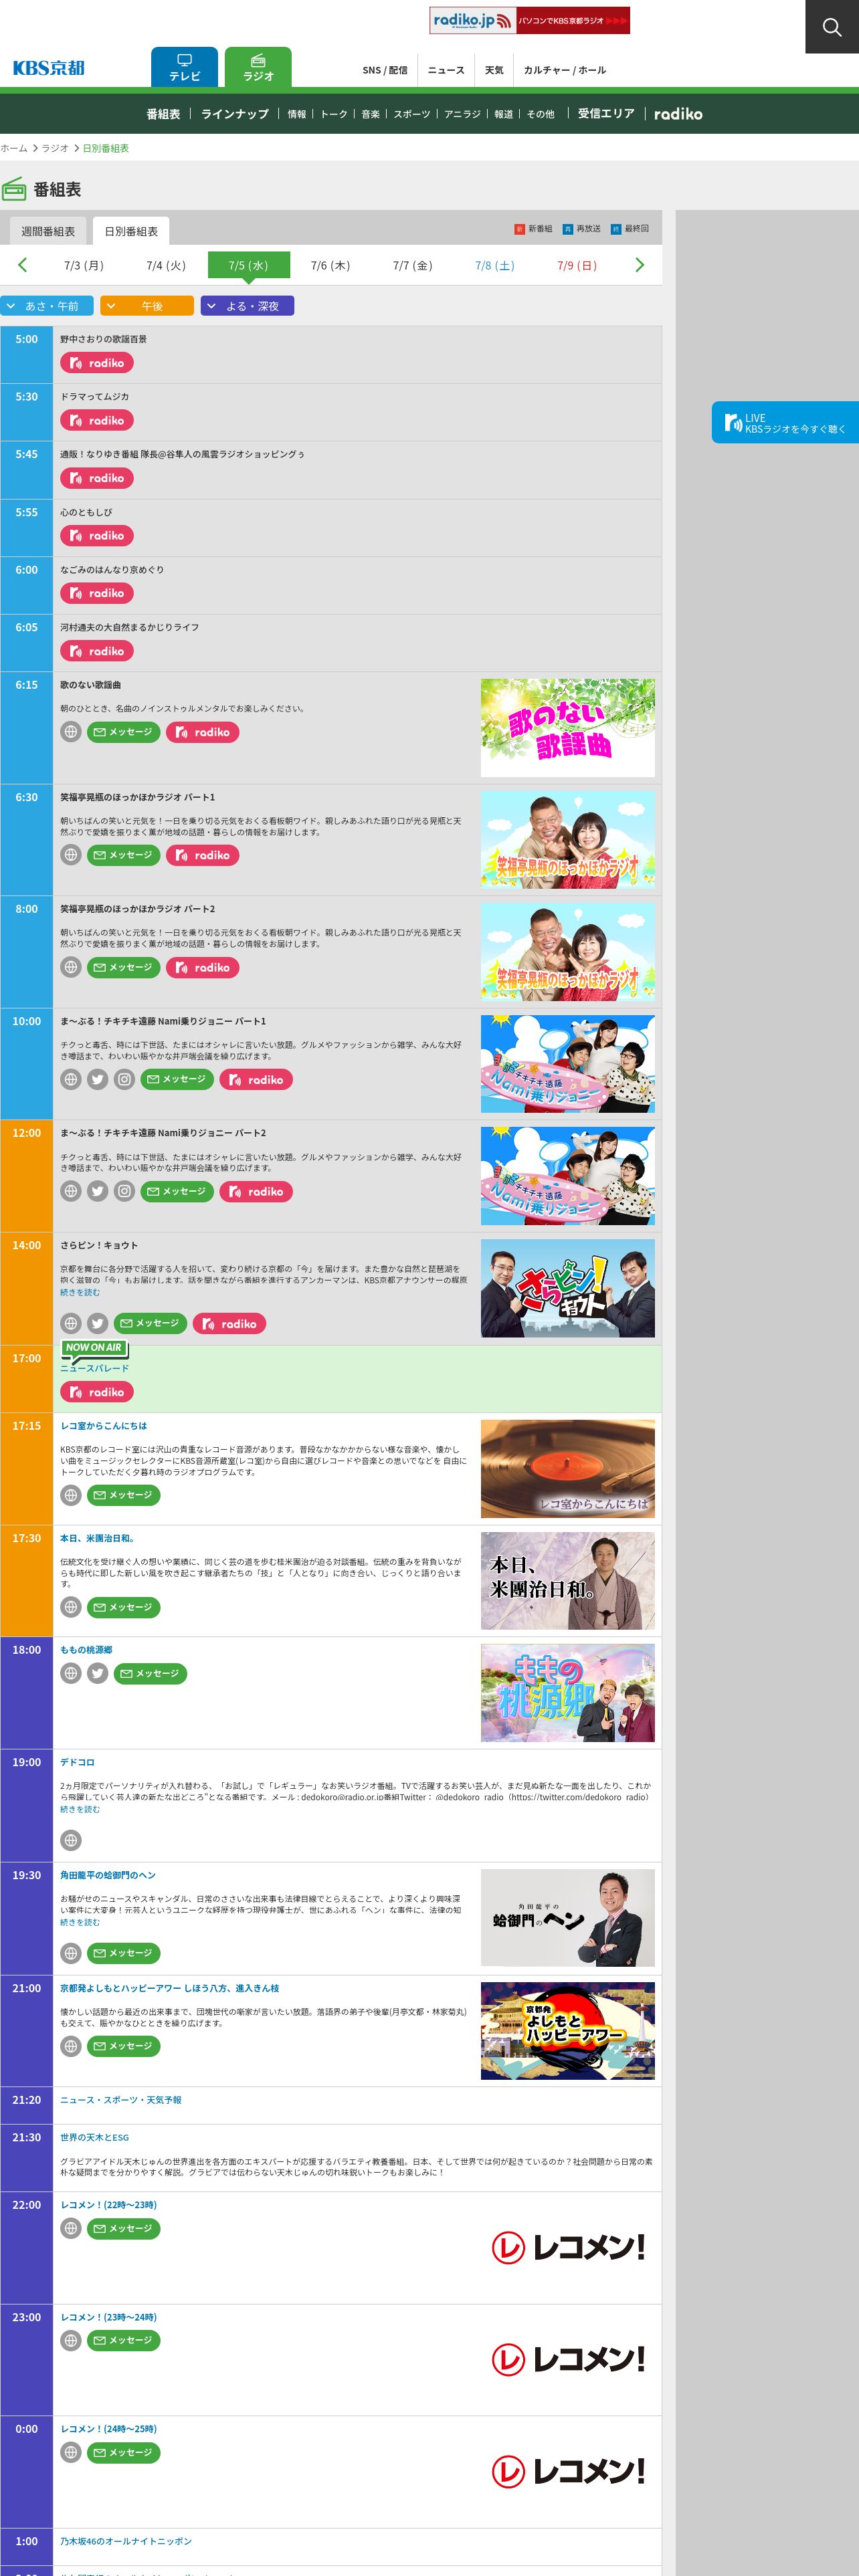The width and height of the screenshot is (859, 2576).
Task: Open globe icon for レコメン！(22時〜23時)
Action: (x=71, y=2228)
